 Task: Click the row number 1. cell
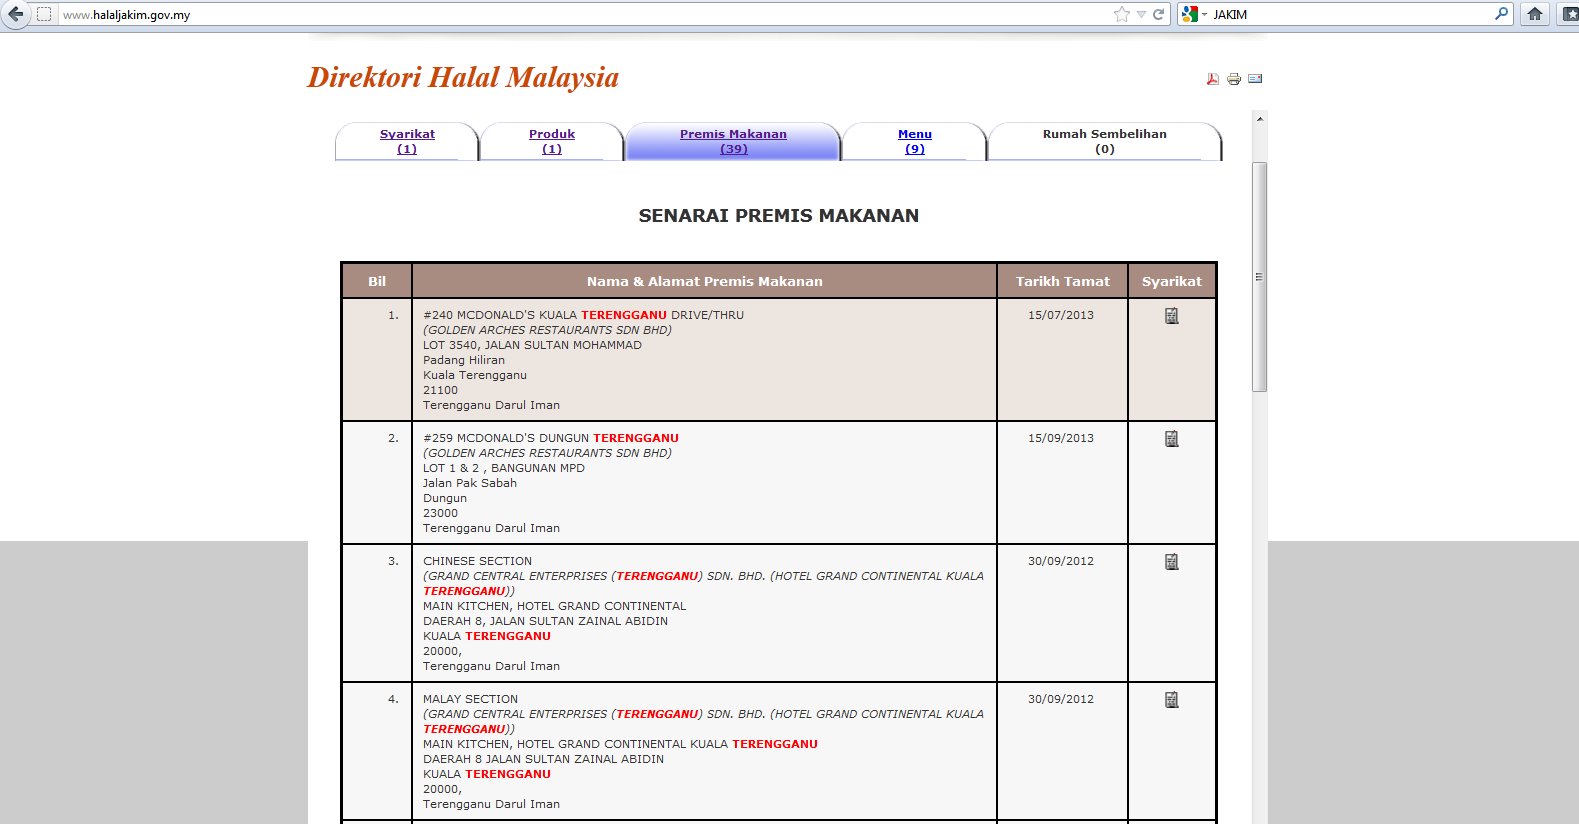377,359
